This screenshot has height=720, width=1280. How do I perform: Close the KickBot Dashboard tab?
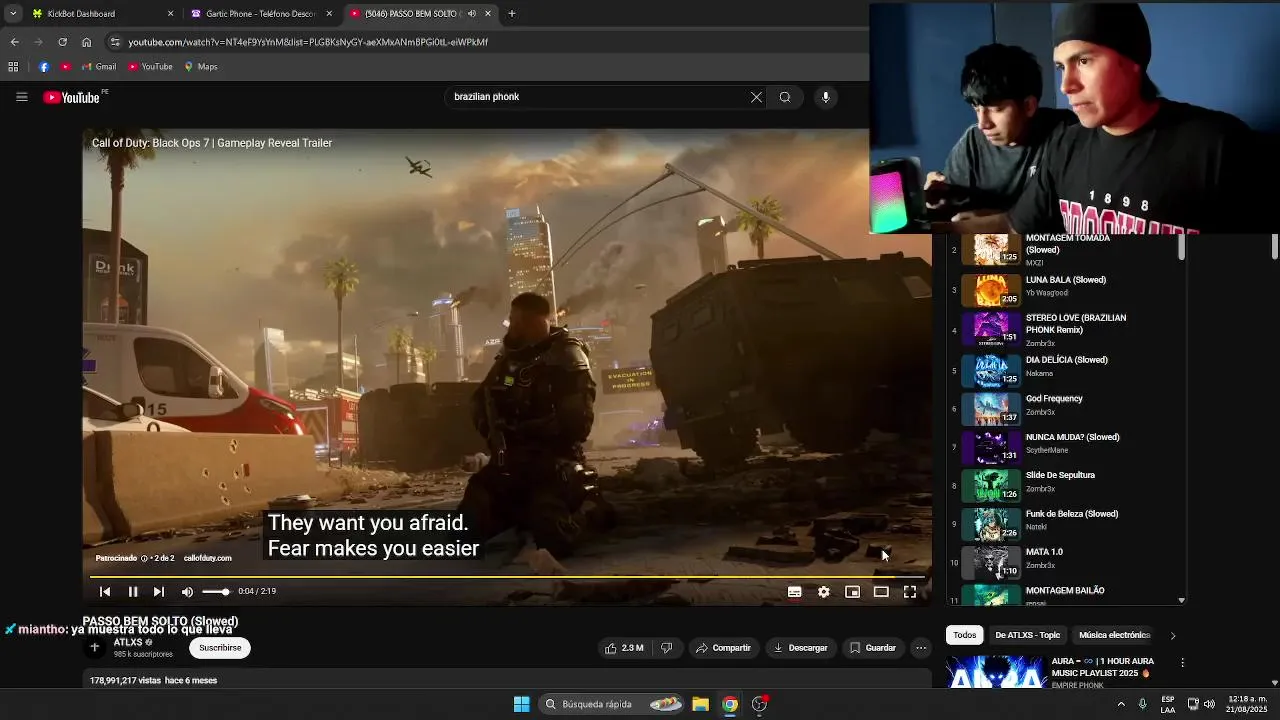point(170,14)
